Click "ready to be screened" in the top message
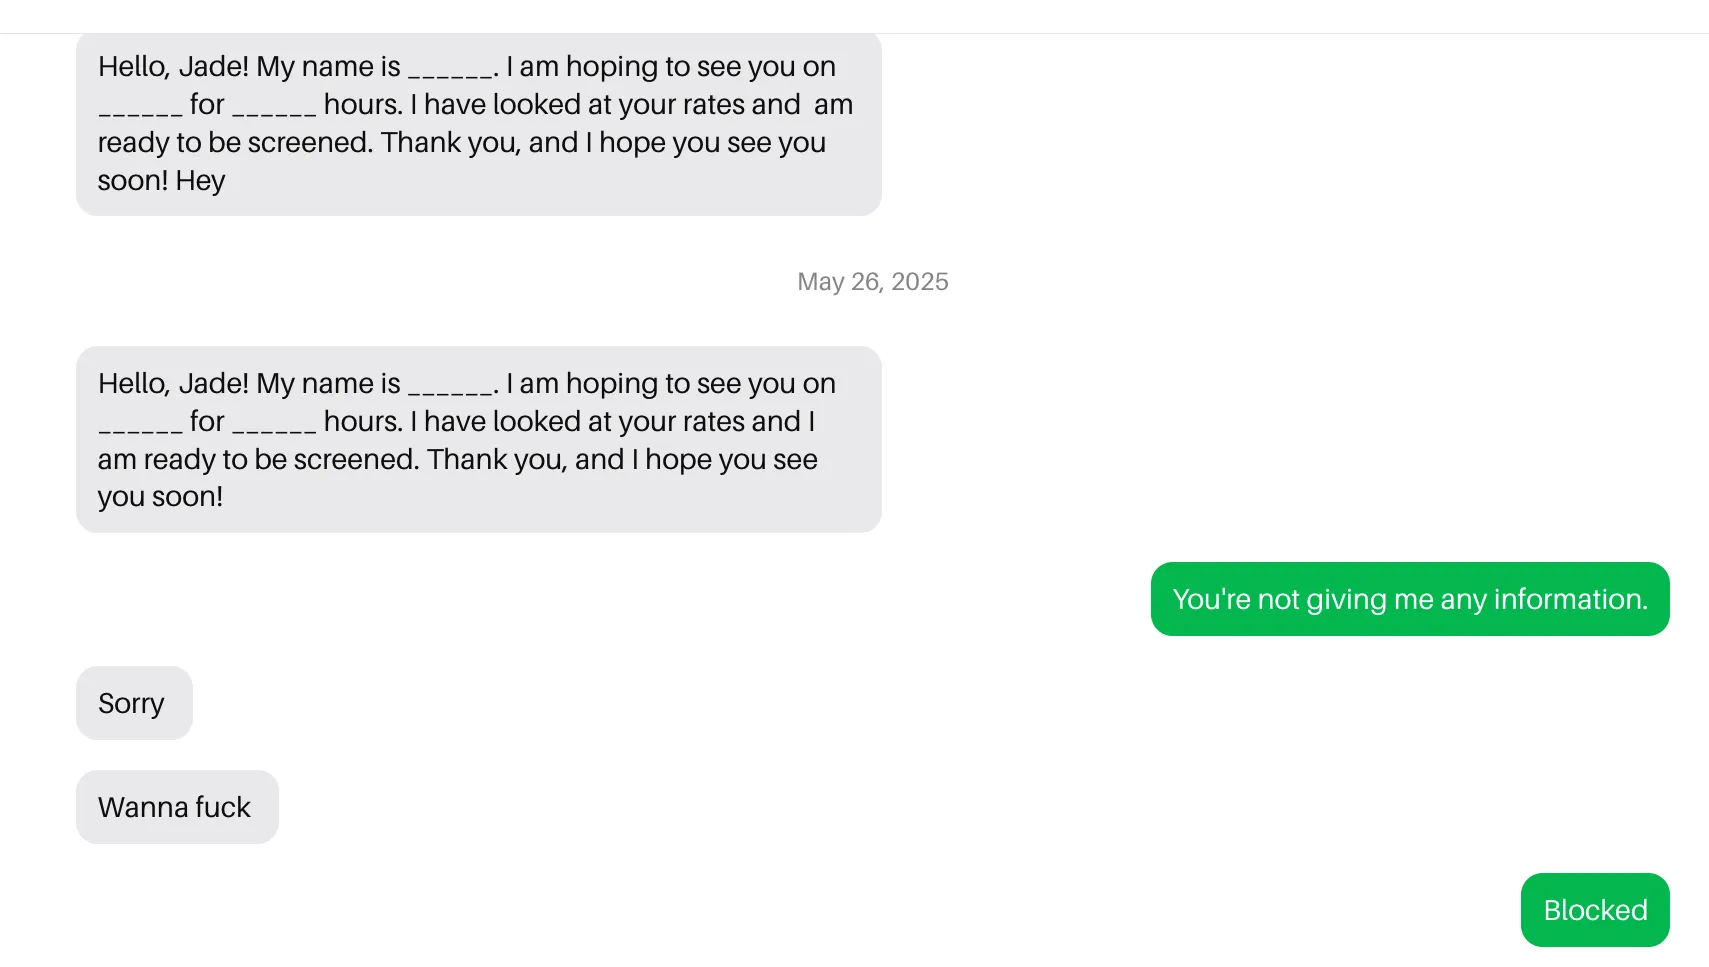 click(235, 143)
